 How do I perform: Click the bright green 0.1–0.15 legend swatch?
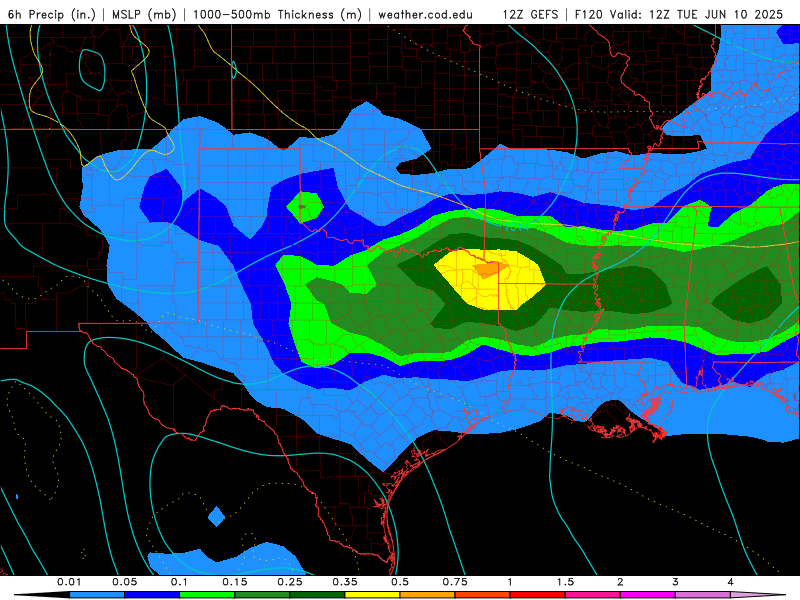(x=207, y=595)
